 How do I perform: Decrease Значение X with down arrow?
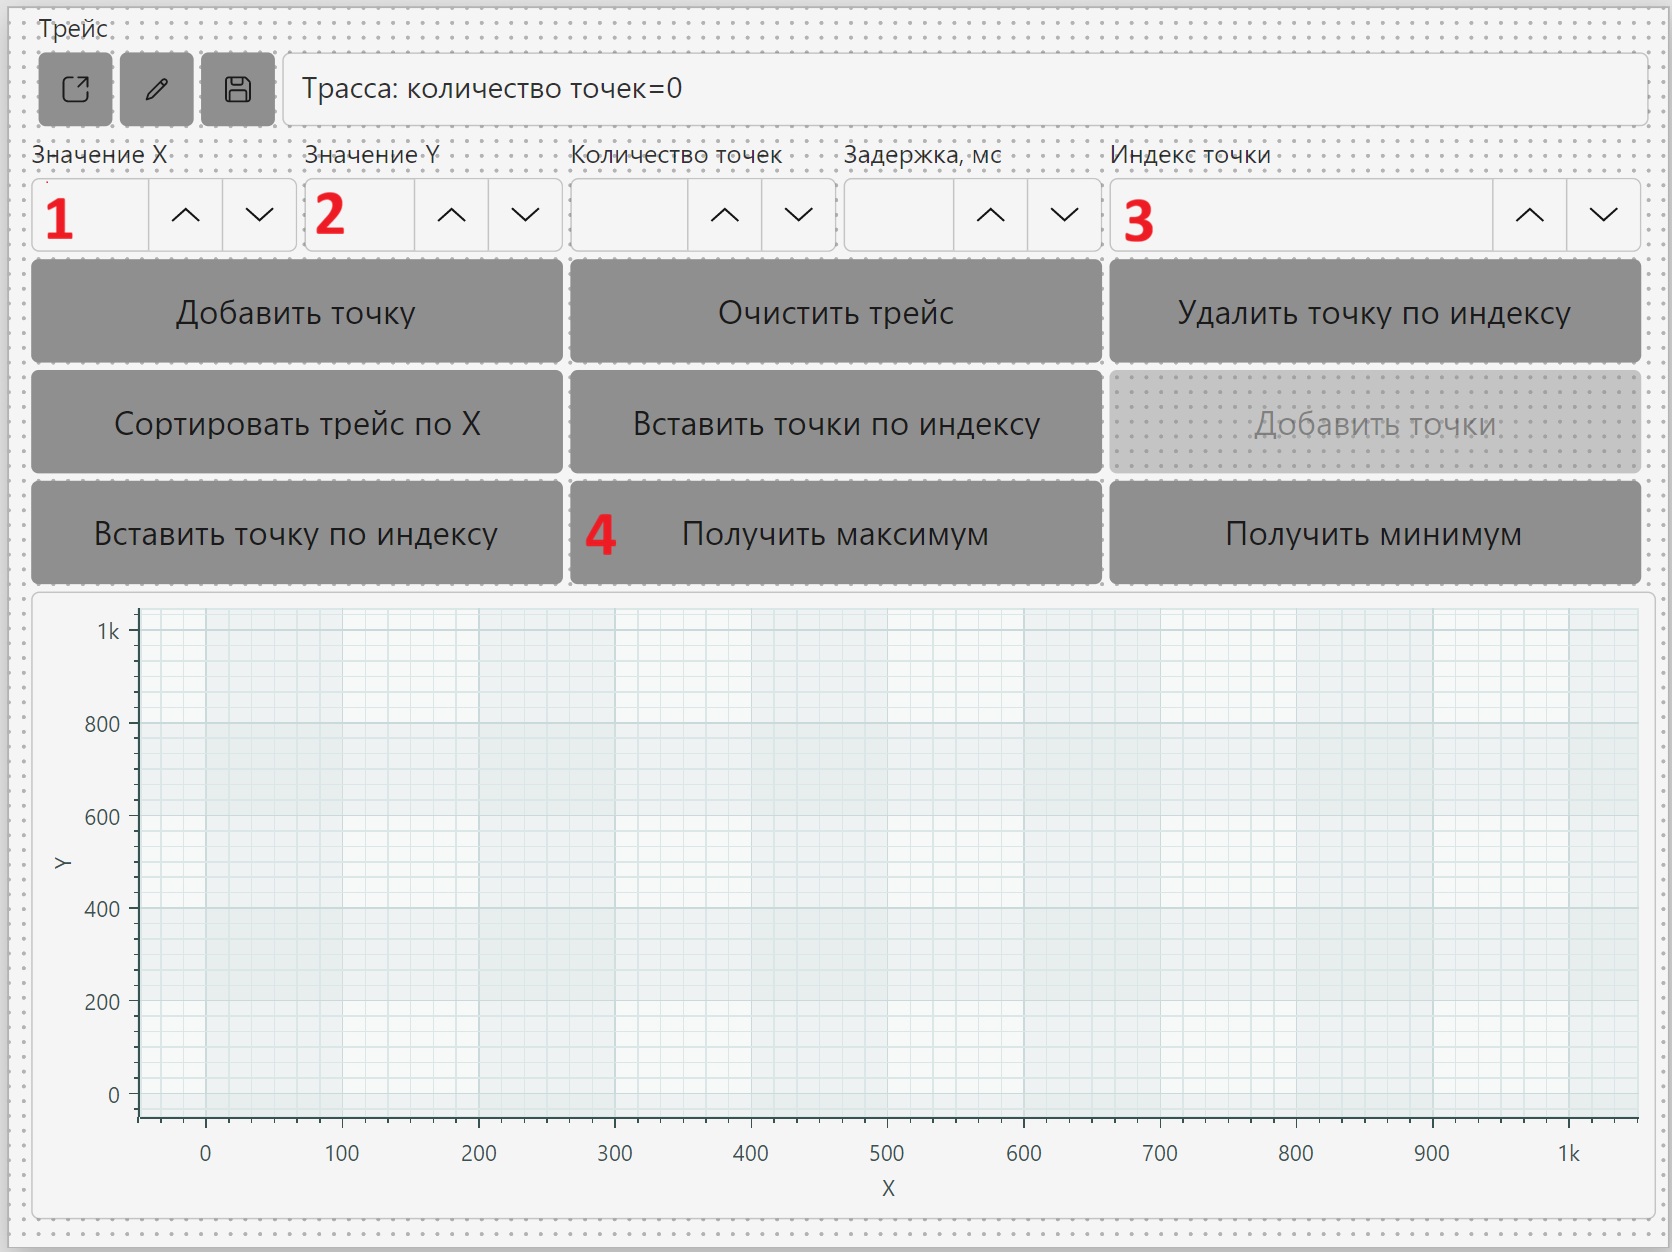click(x=260, y=215)
